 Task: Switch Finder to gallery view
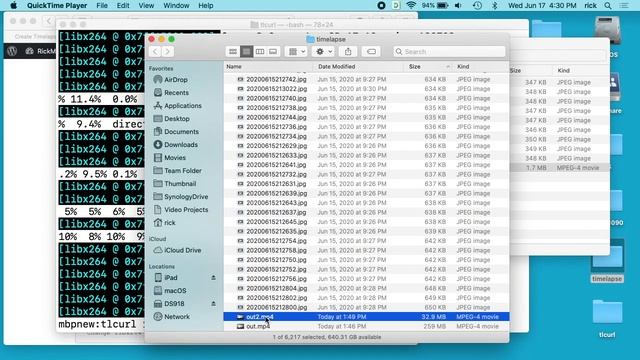point(273,51)
